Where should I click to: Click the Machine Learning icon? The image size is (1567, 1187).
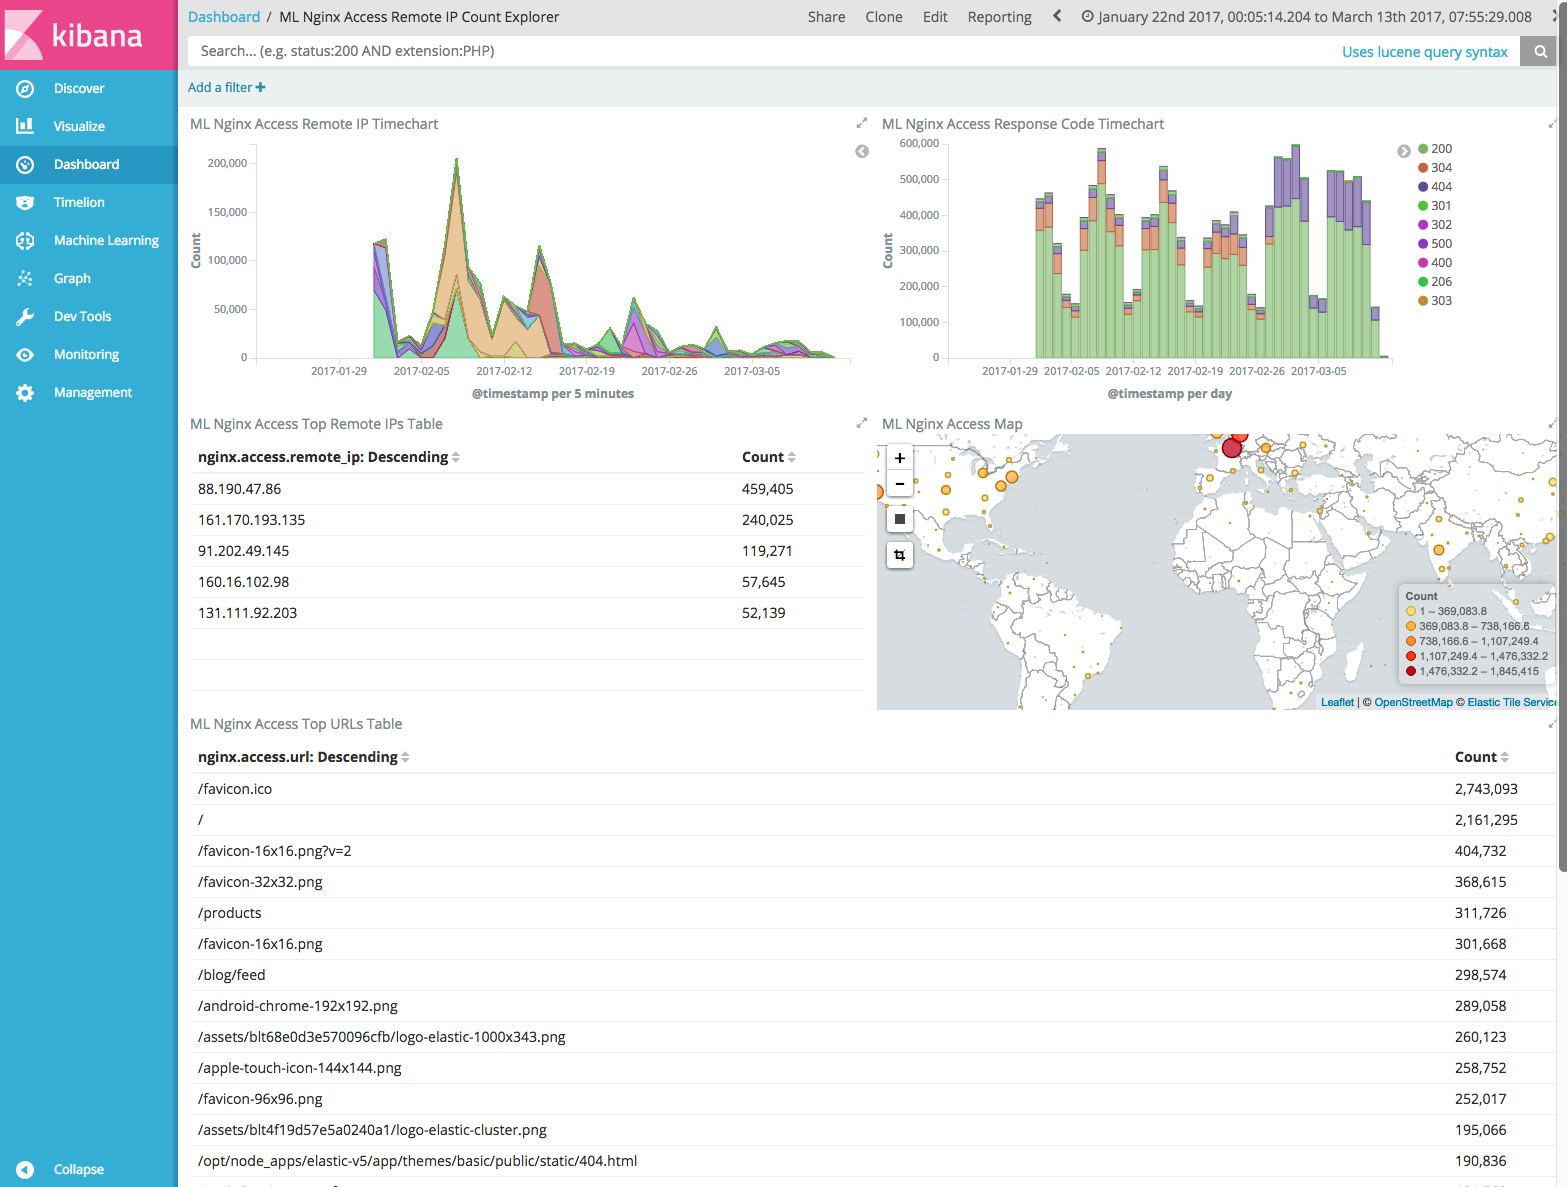[25, 241]
